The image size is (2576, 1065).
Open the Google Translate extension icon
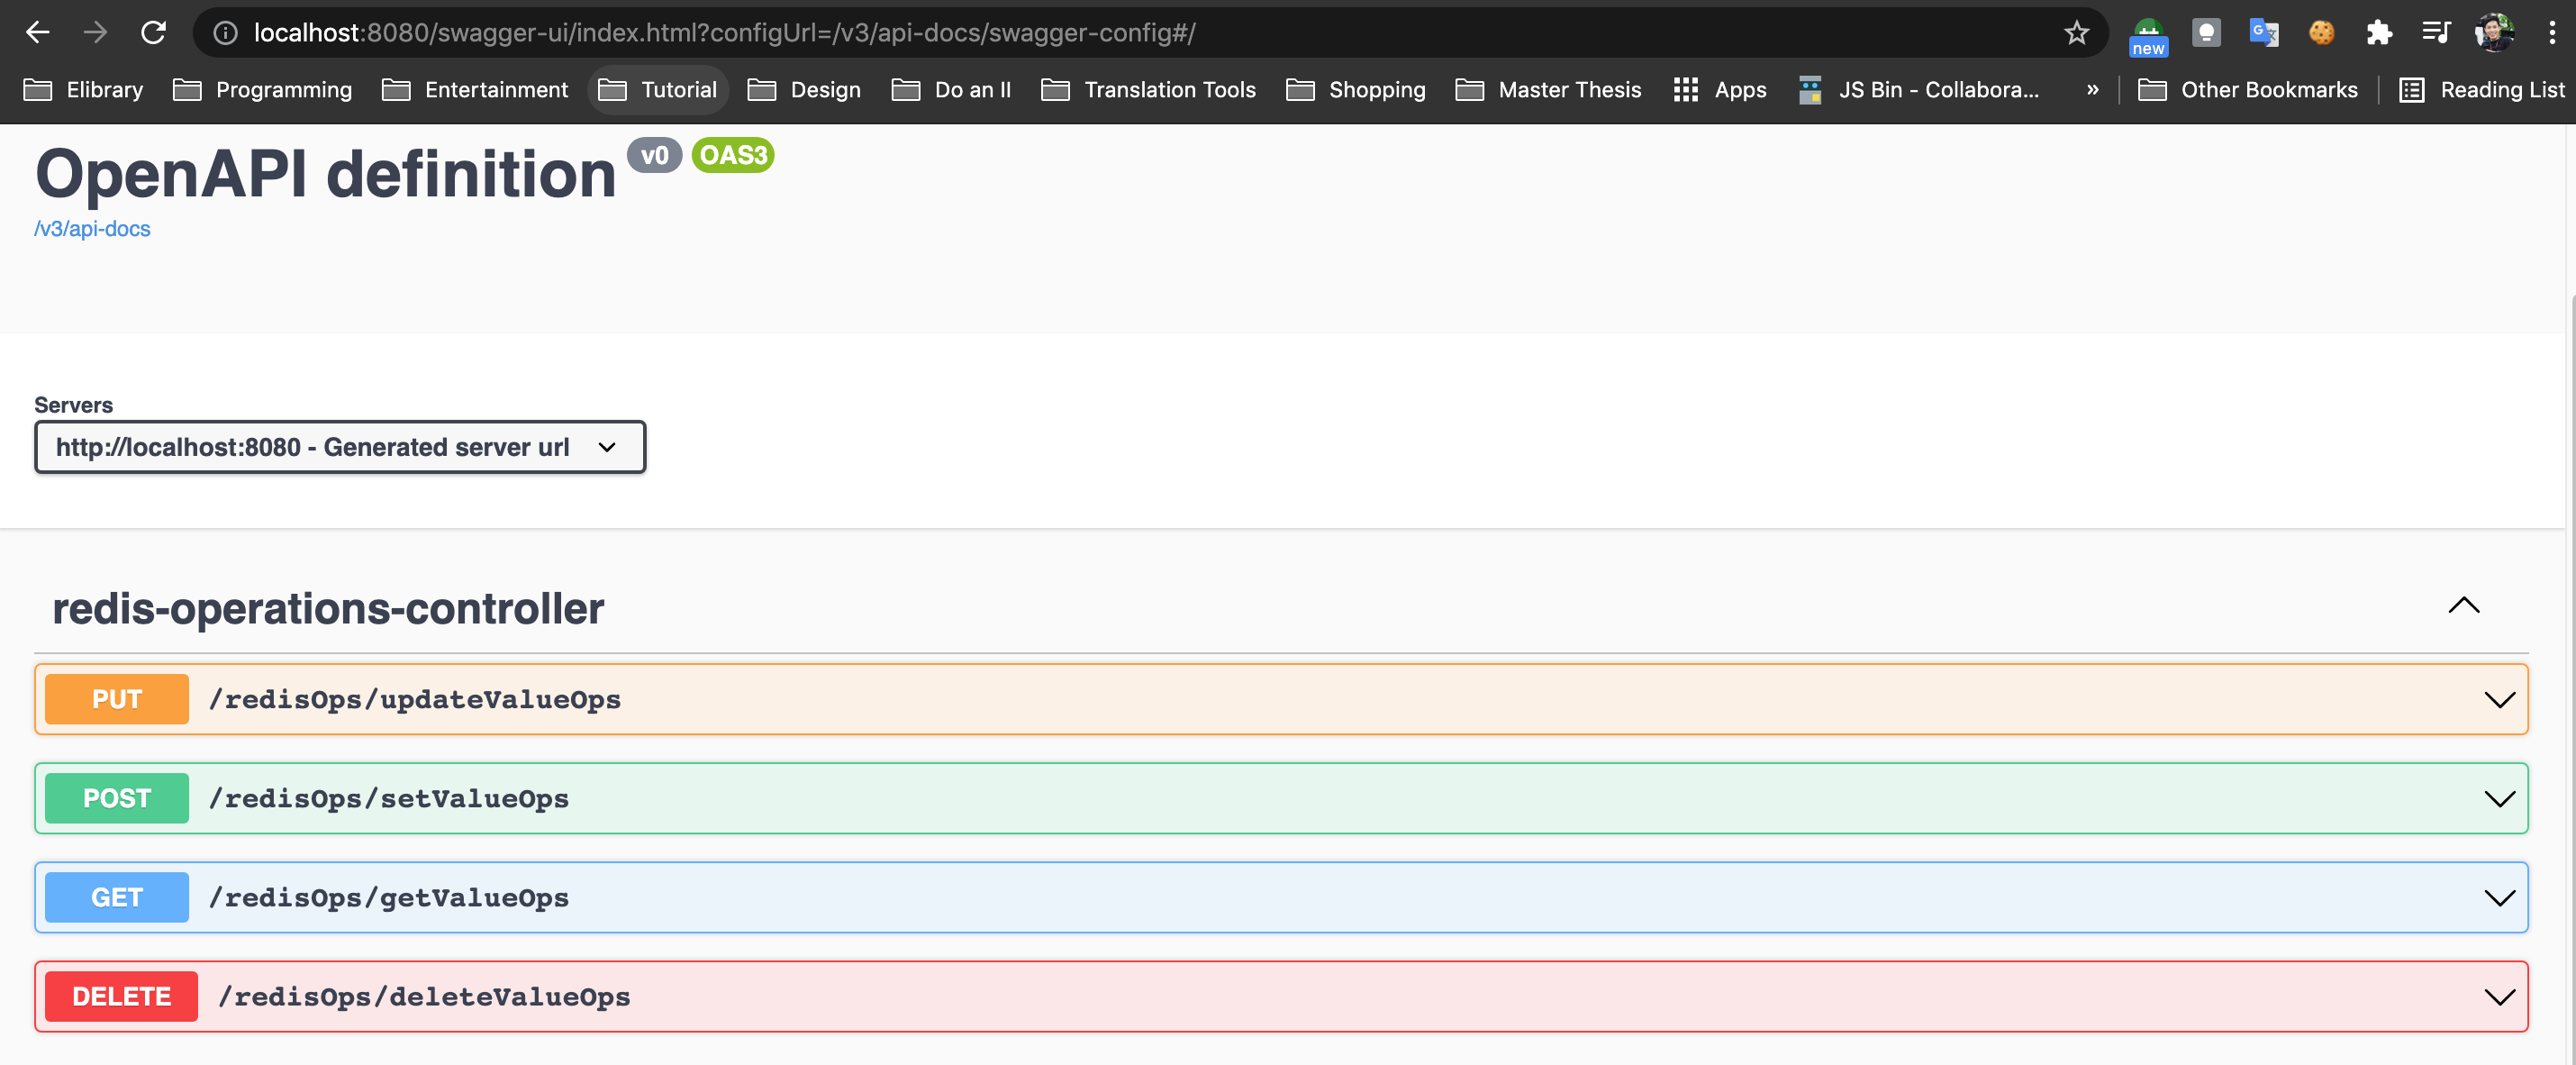click(2263, 33)
